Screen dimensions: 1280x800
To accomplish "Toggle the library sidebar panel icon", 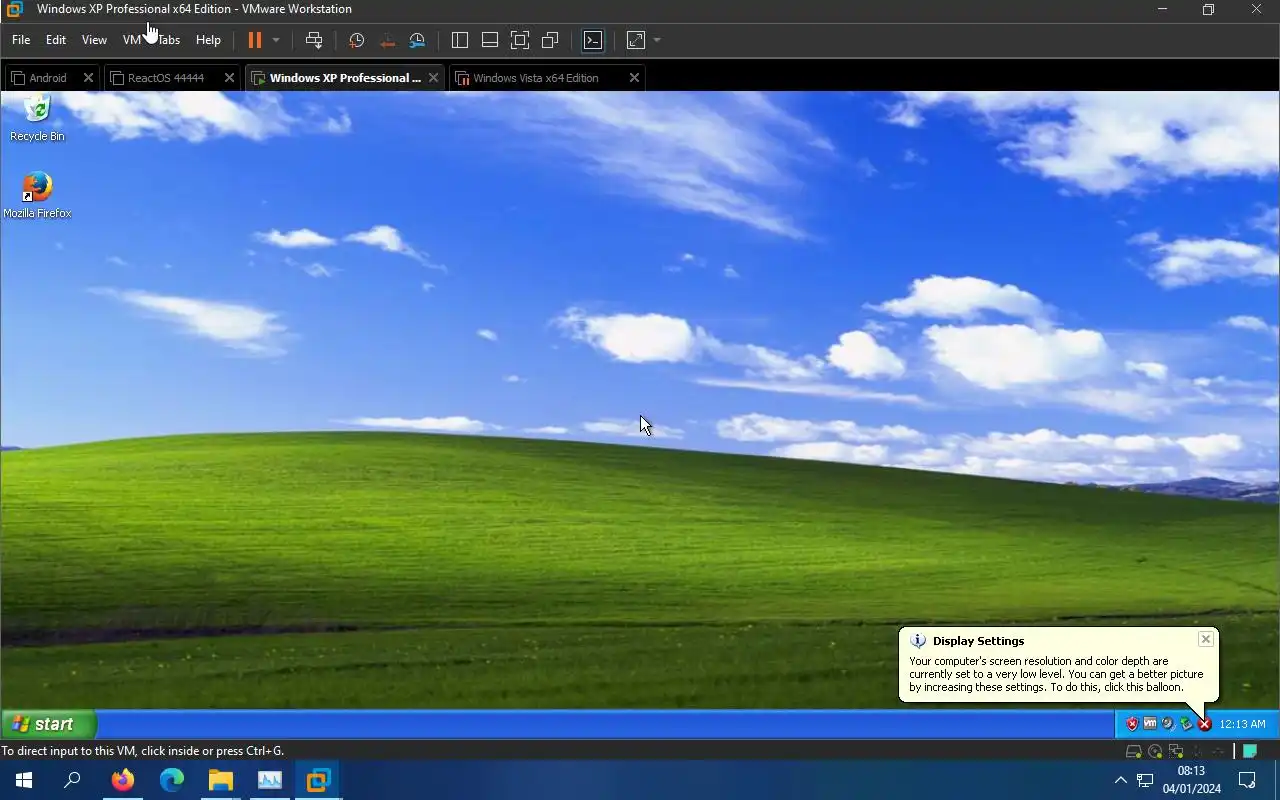I will click(460, 40).
